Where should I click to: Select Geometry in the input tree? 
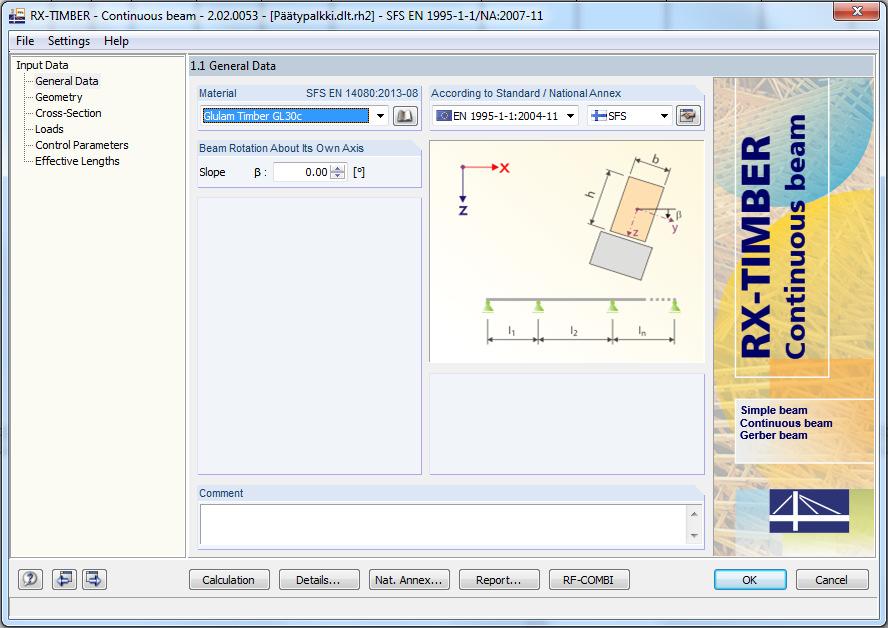click(x=59, y=97)
